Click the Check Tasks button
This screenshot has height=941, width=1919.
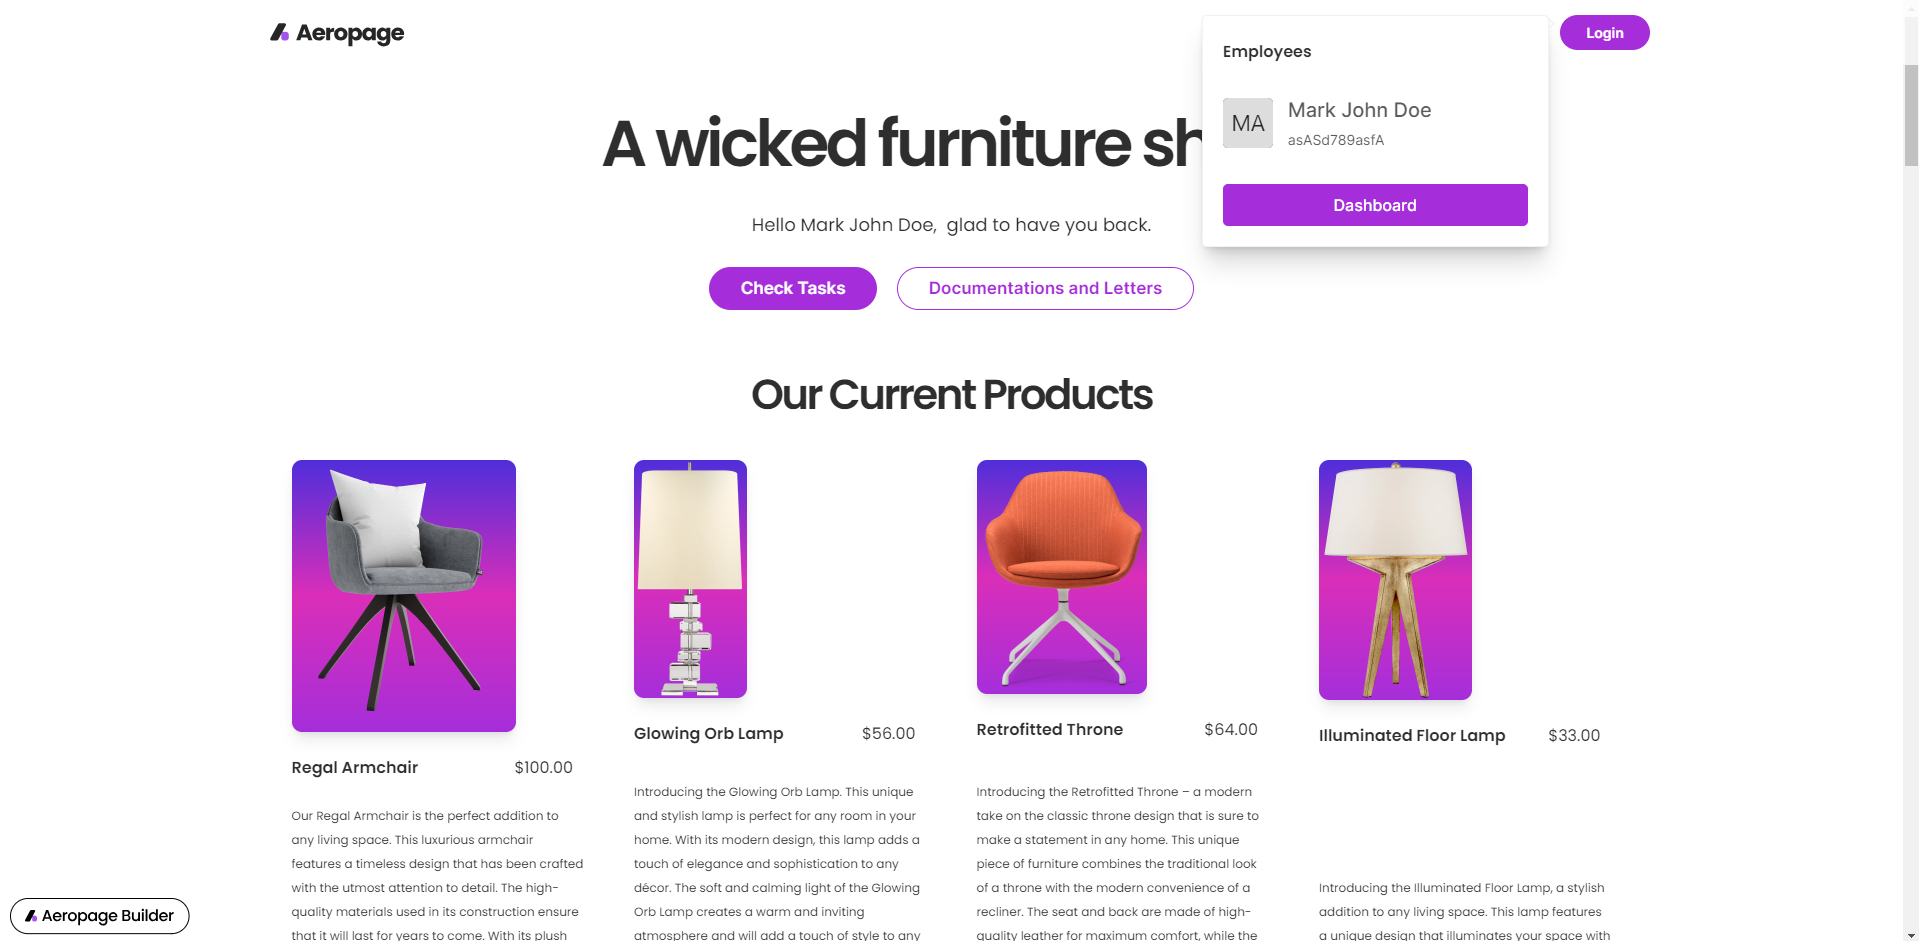tap(793, 288)
